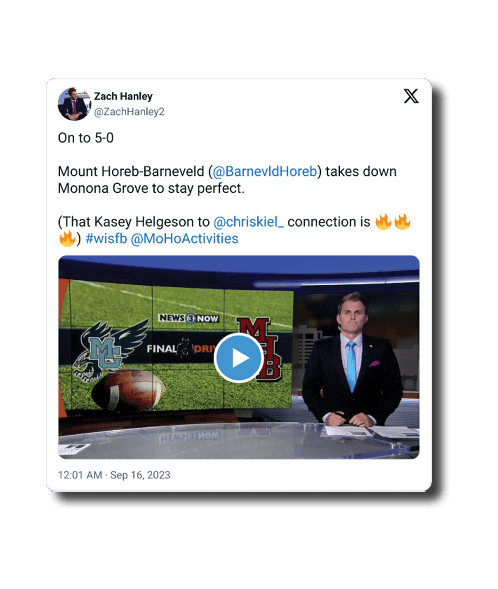Click the News 3 Now logo in video

coord(189,318)
